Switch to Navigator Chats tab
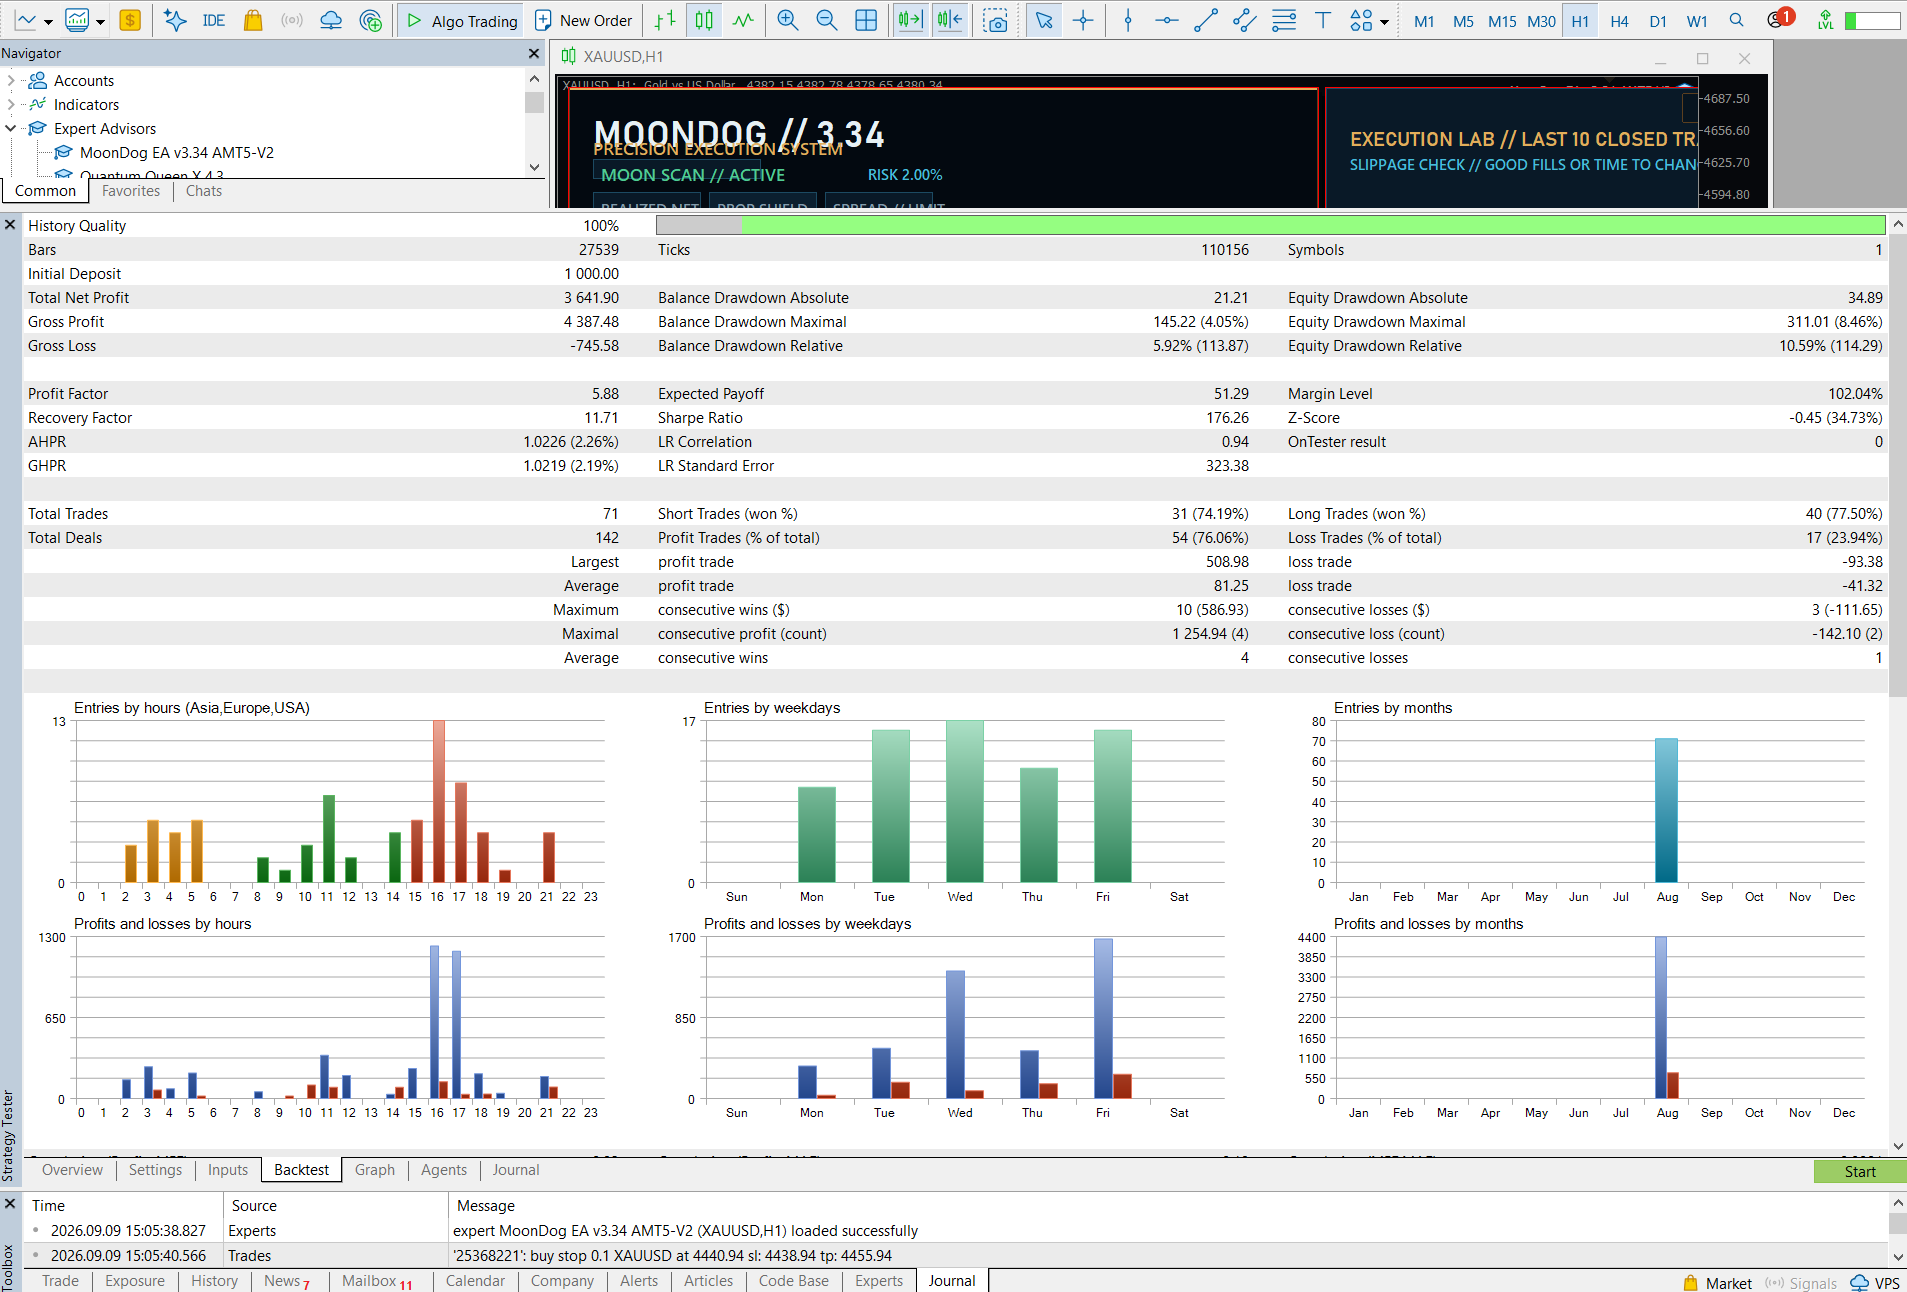This screenshot has width=1907, height=1292. (204, 191)
